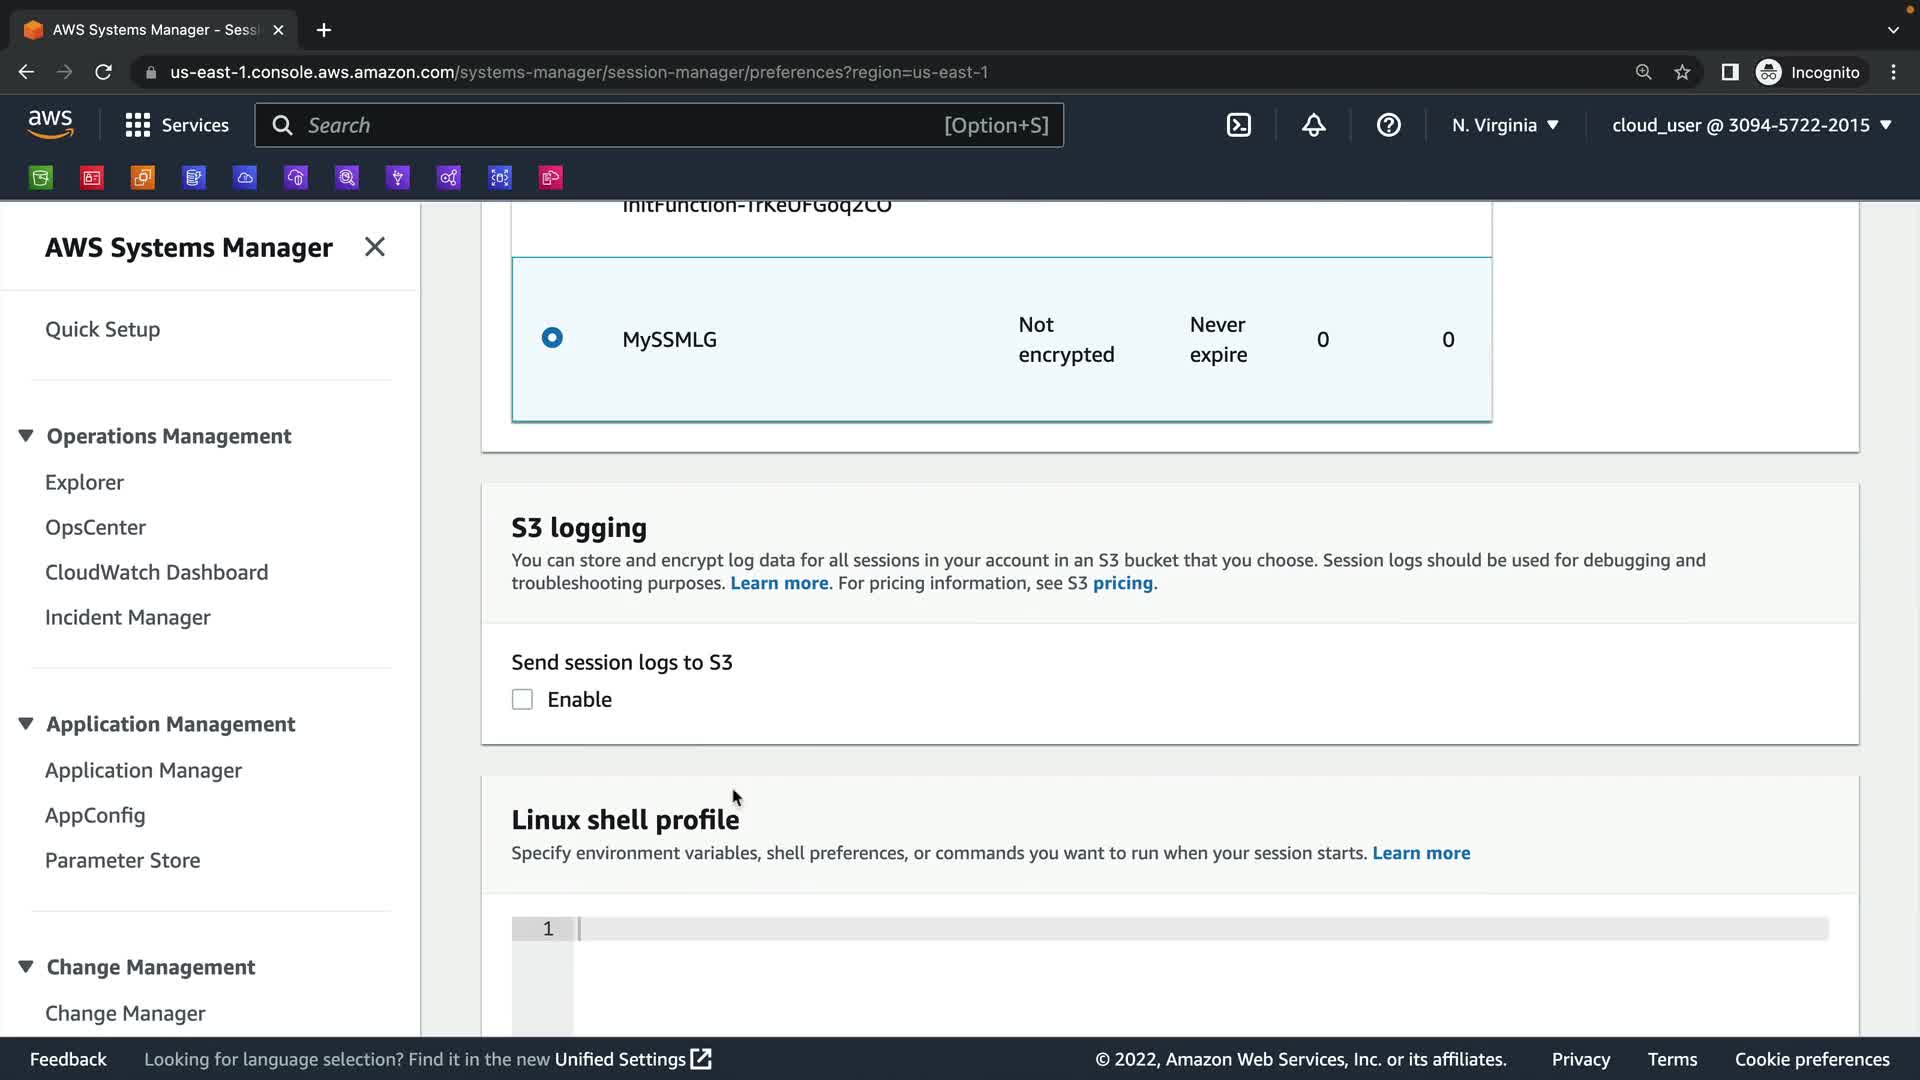Open the help question mark menu
Screen dimensions: 1920x1080
click(1388, 125)
